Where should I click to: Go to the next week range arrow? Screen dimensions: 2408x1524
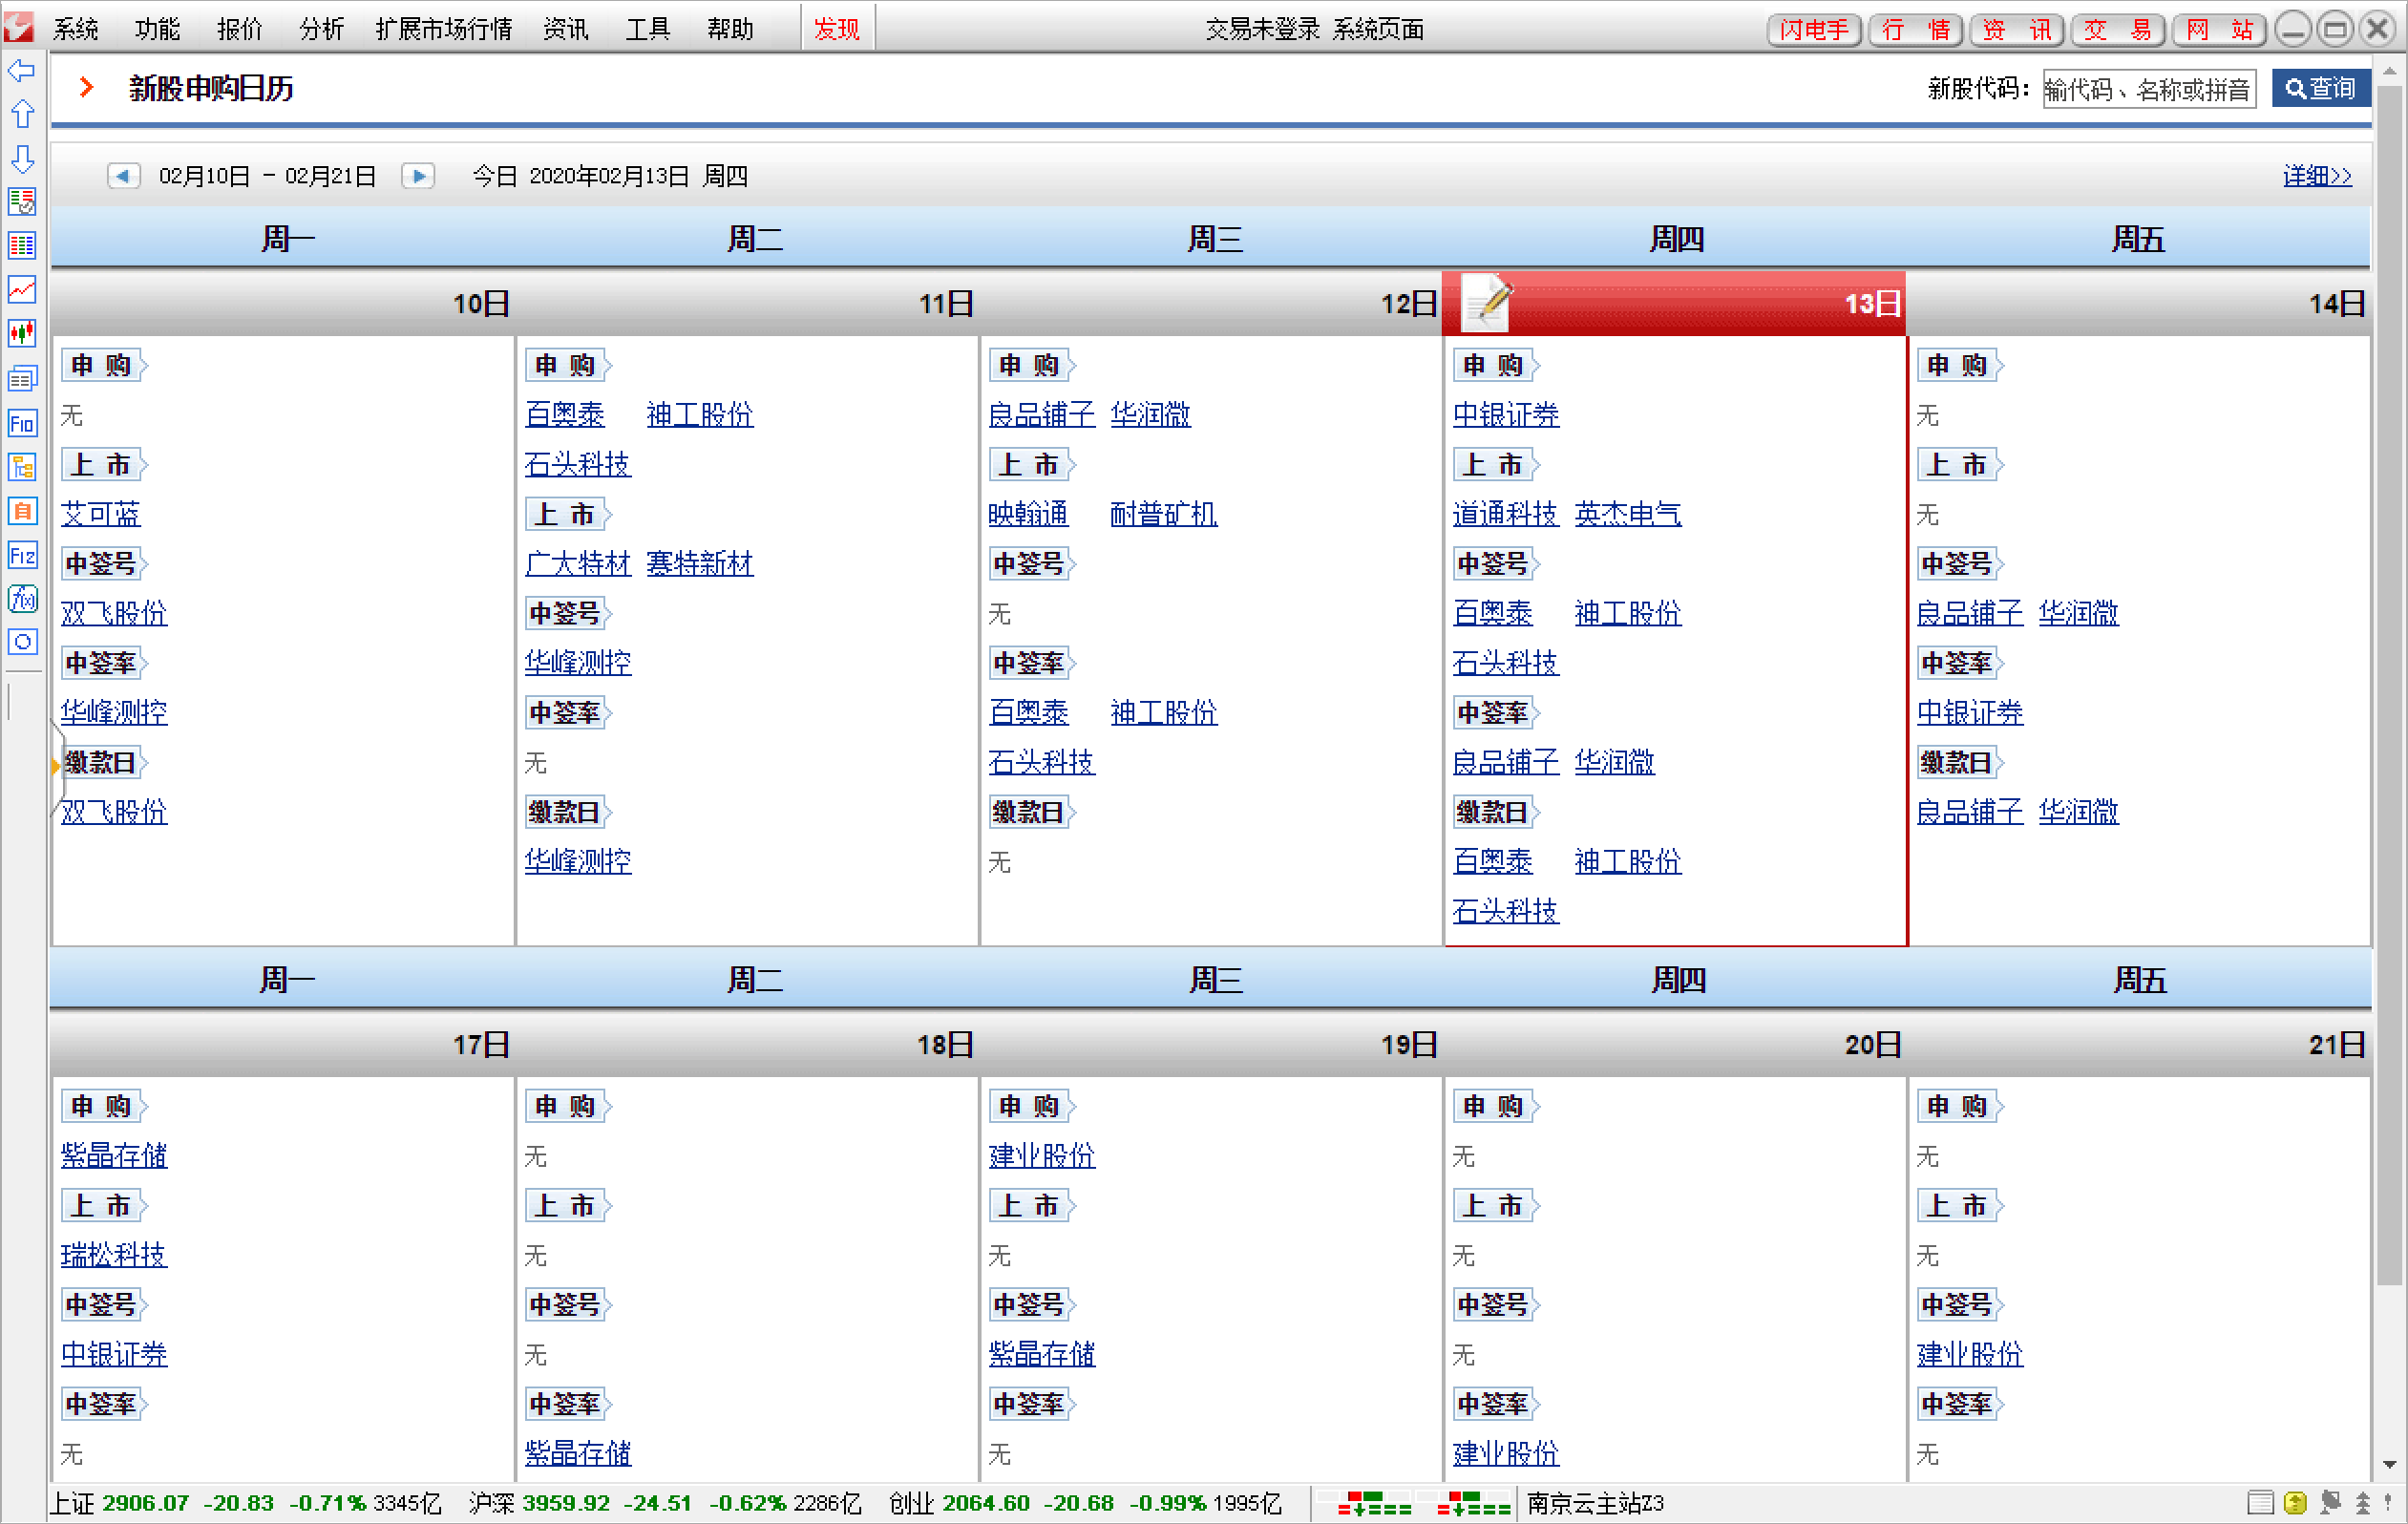click(418, 176)
